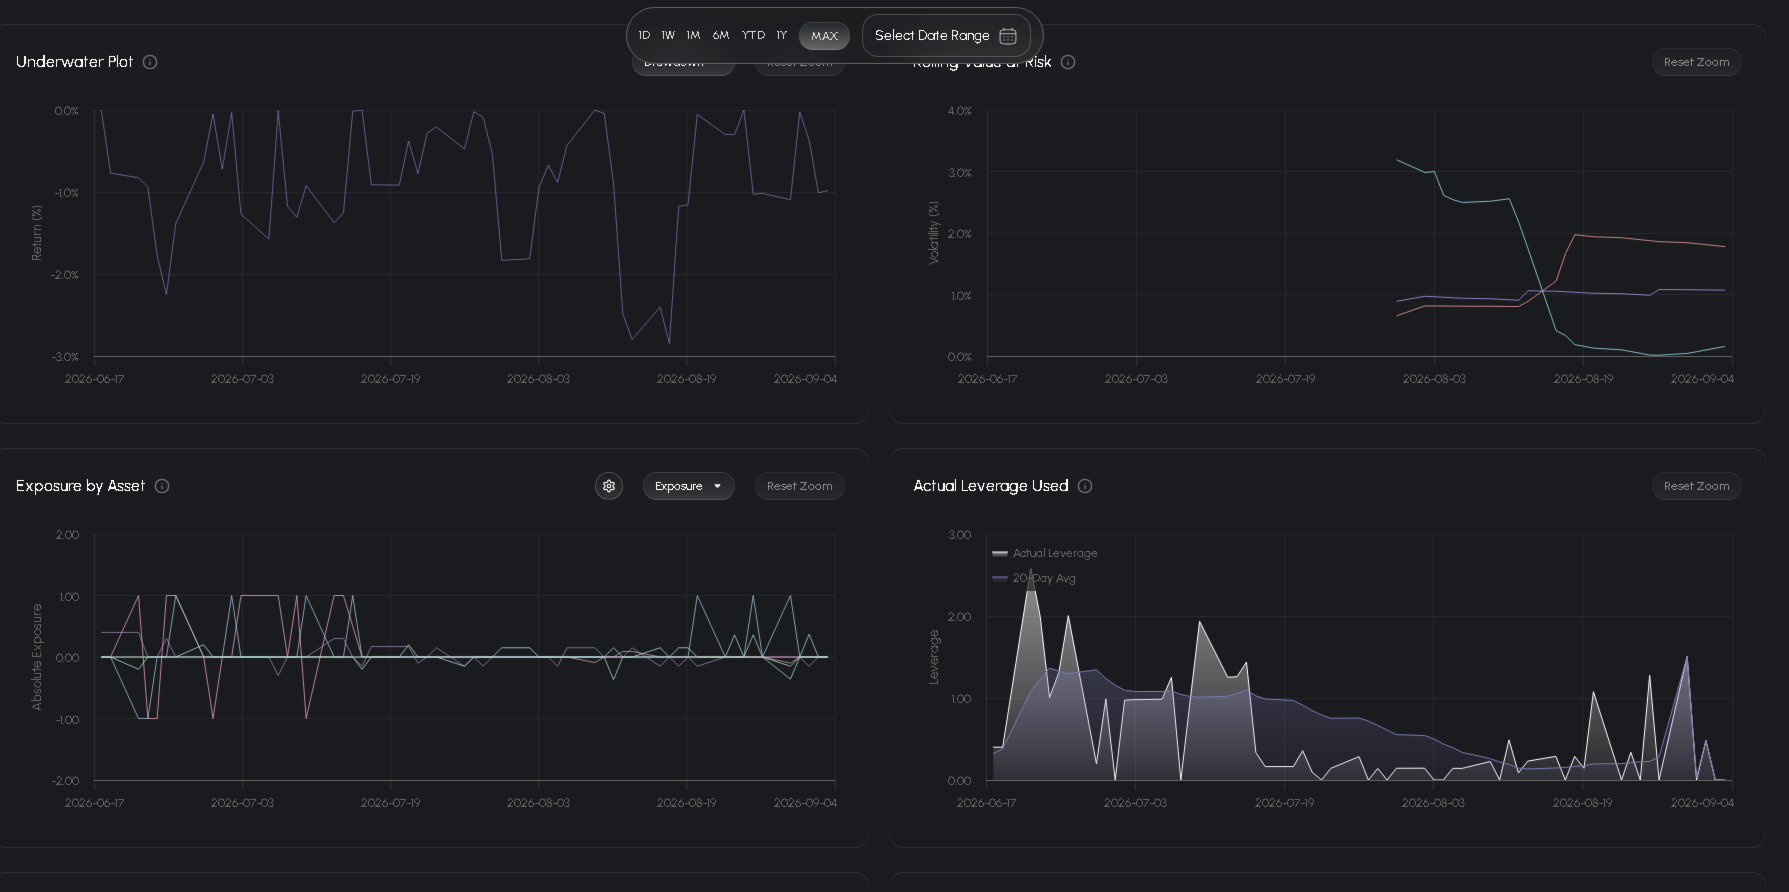Open the Underwater Plot info icon

coord(150,62)
